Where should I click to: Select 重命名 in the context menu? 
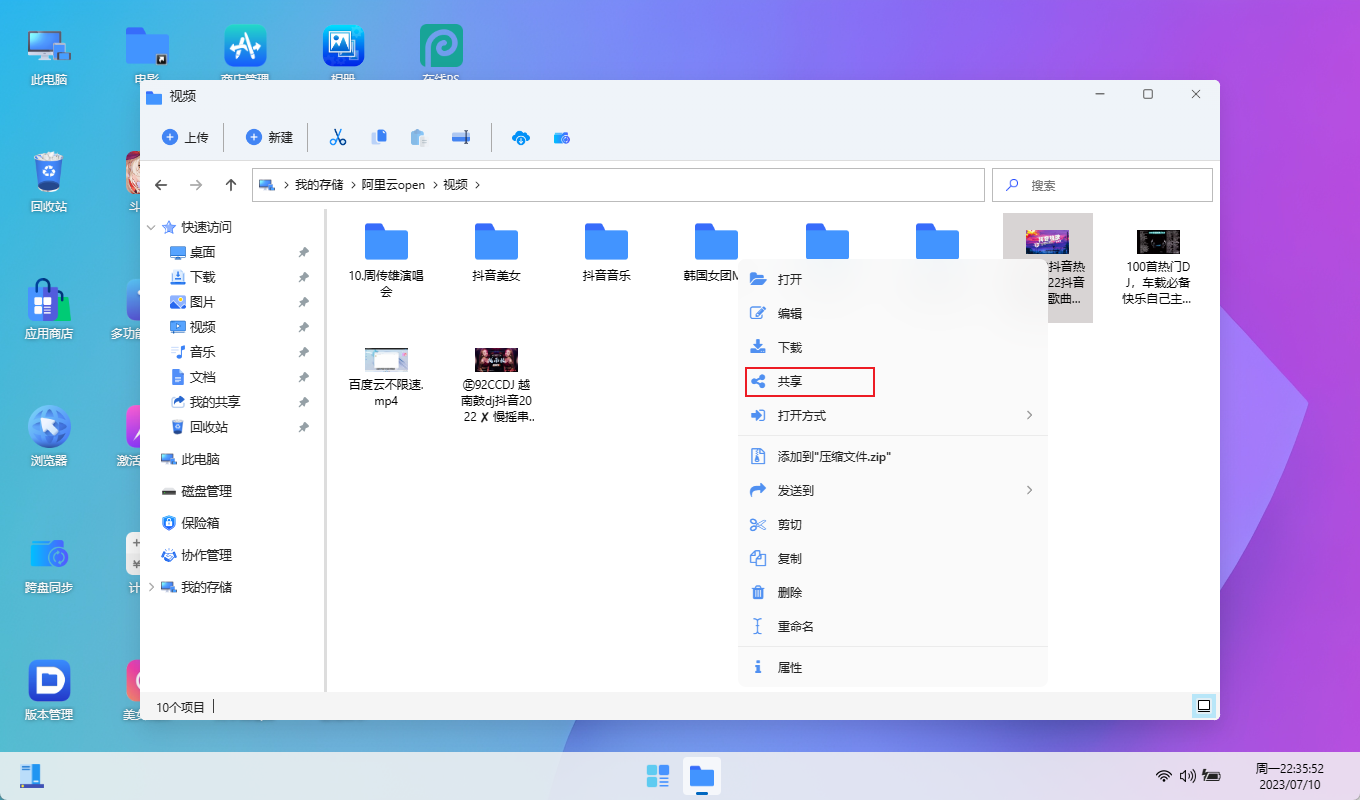[796, 626]
